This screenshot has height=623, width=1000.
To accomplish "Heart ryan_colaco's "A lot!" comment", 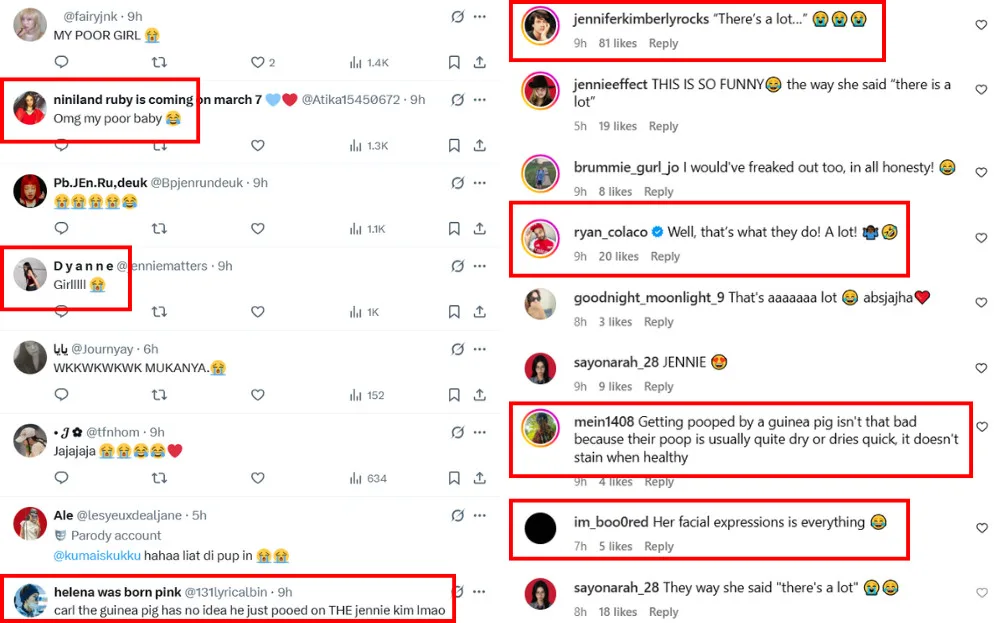I will click(981, 238).
